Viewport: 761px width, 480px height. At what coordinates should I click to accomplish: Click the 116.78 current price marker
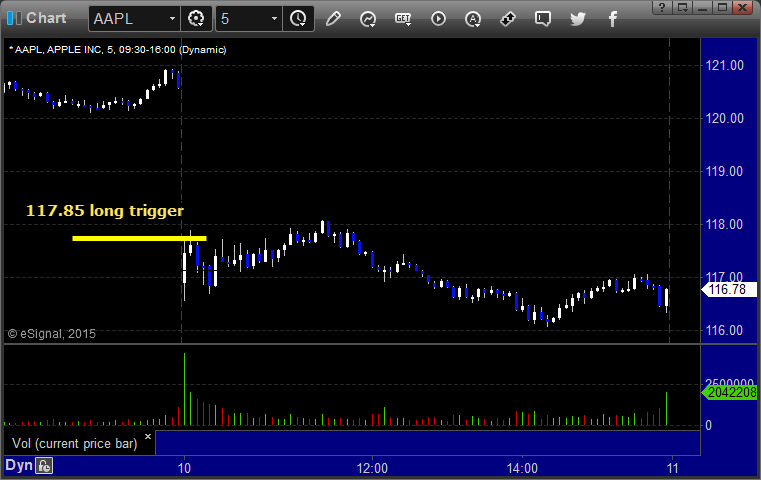point(729,290)
